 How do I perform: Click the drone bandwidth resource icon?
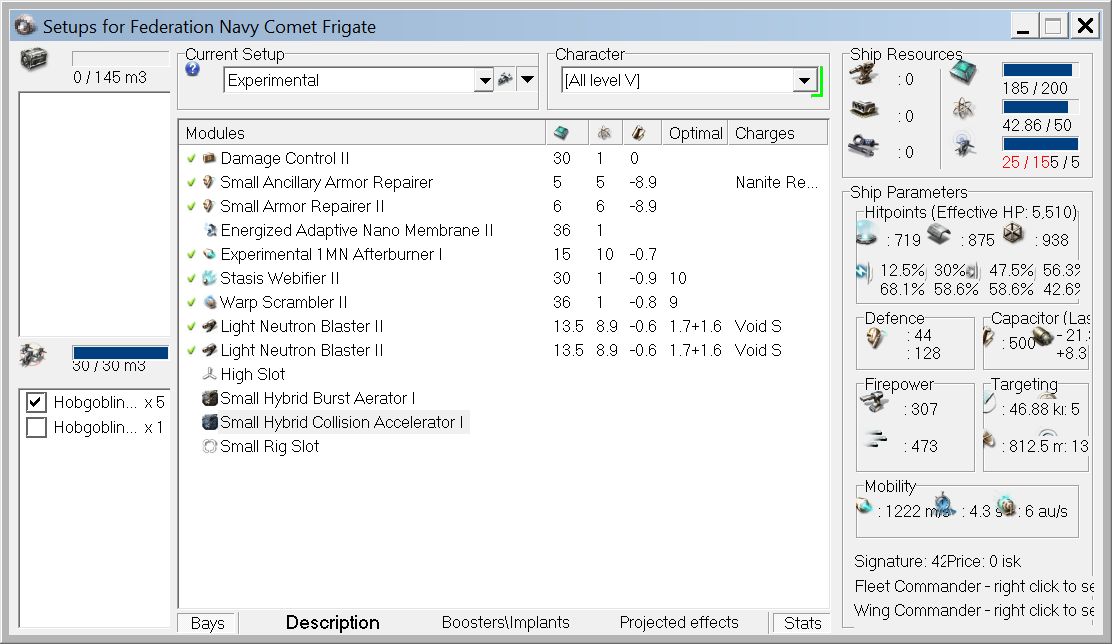tap(964, 145)
